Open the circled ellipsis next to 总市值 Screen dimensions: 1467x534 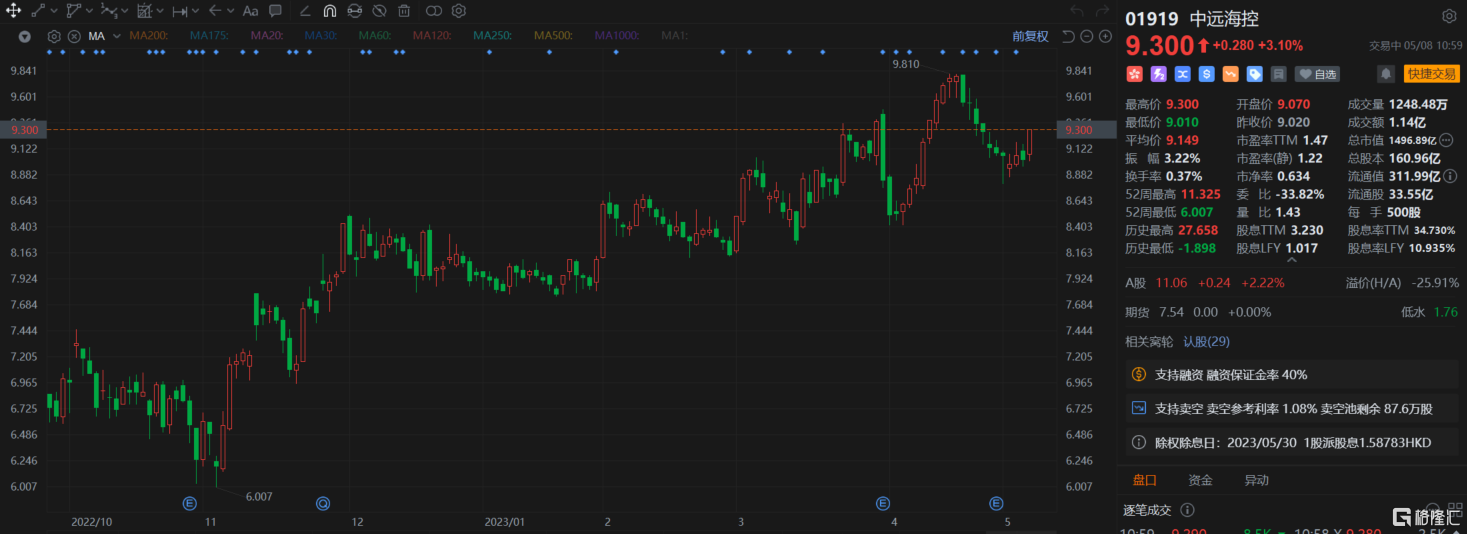coord(1446,140)
